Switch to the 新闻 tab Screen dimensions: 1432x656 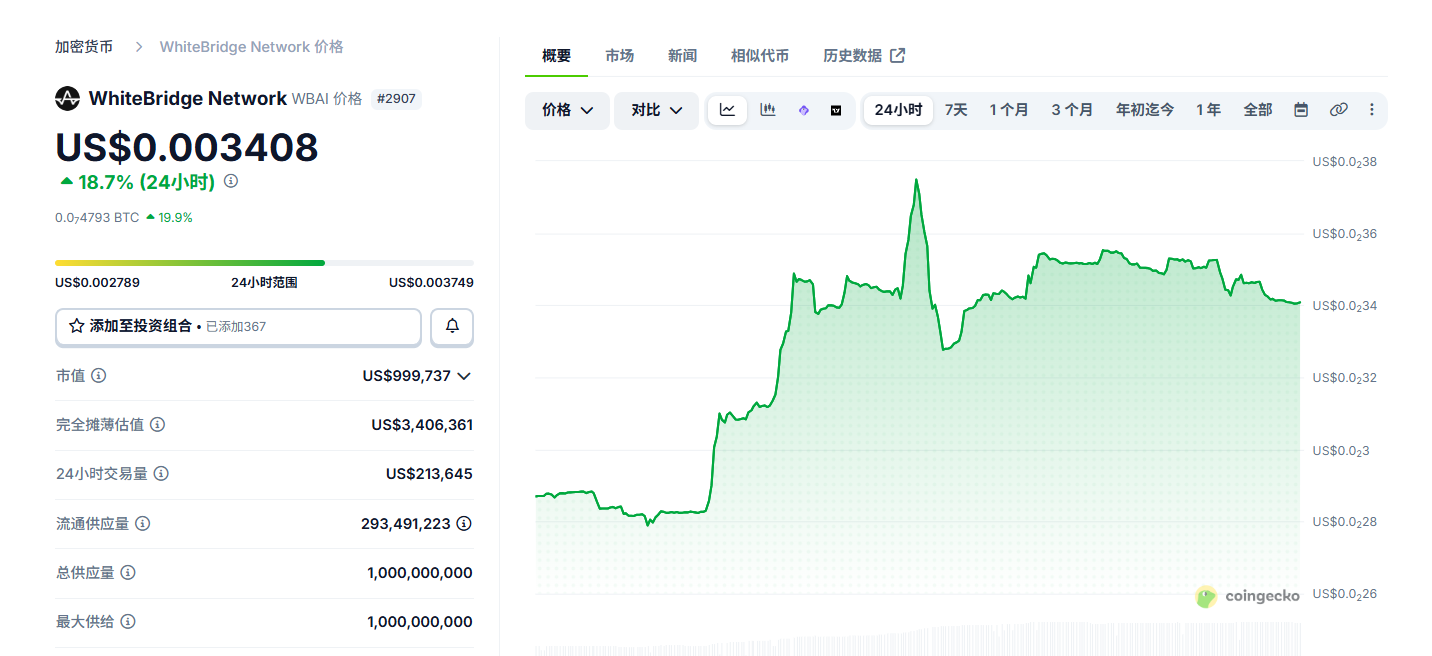pos(683,56)
